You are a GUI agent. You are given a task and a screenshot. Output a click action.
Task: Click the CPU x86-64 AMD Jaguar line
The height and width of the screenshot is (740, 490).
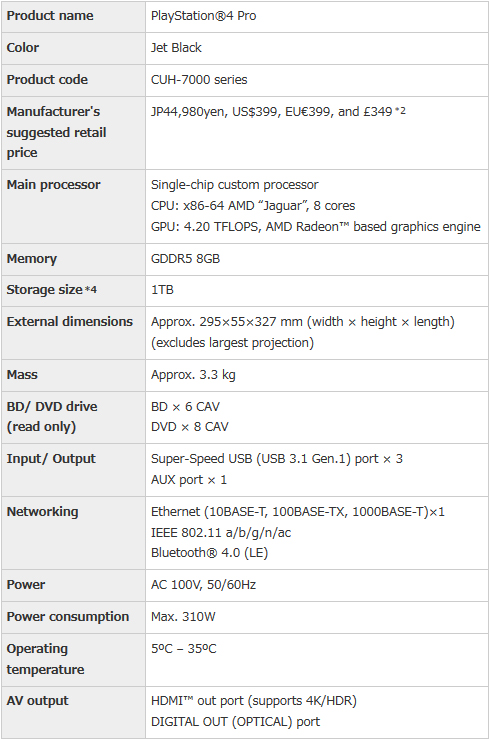253,206
